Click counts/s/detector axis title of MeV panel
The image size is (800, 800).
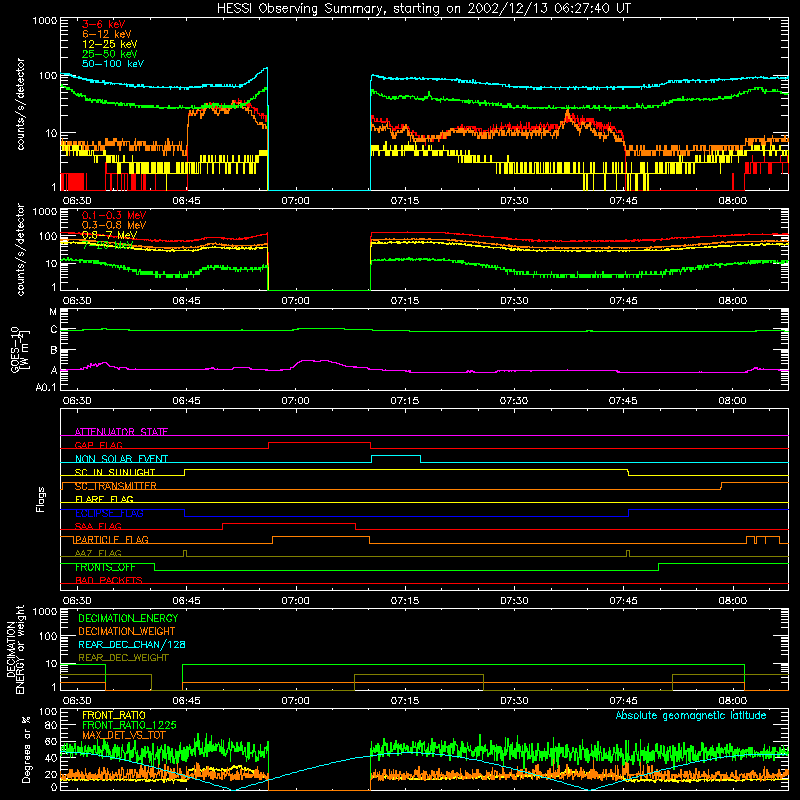(20, 249)
